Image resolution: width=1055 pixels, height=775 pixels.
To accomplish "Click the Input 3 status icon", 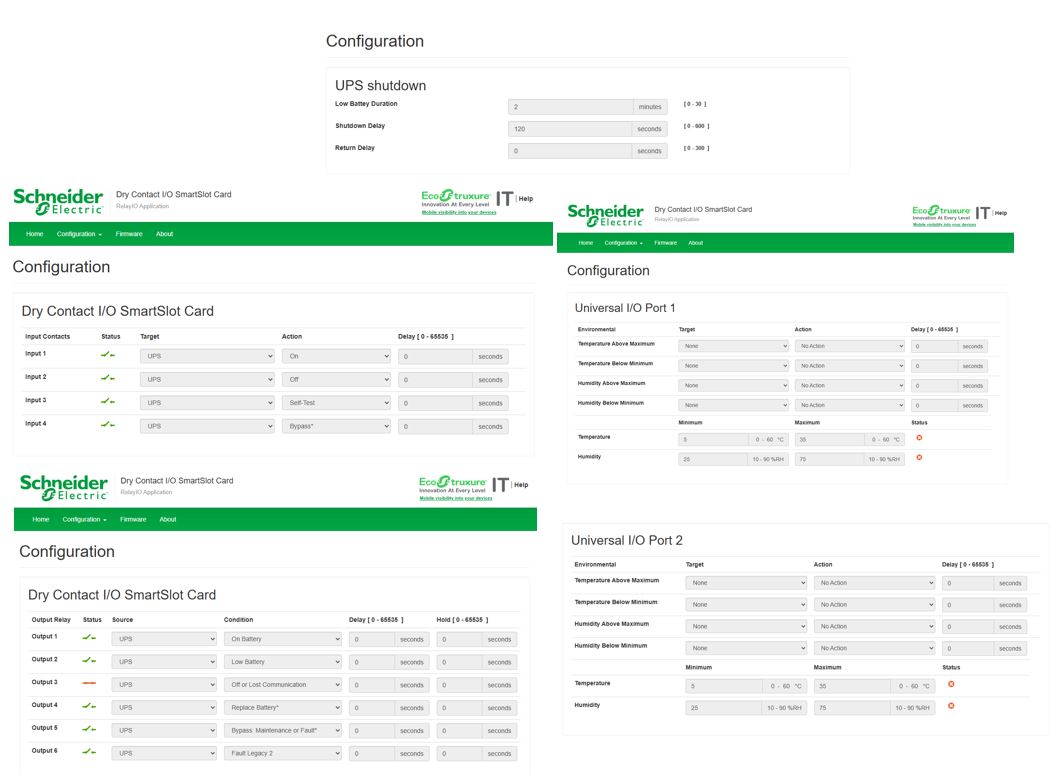I will pyautogui.click(x=108, y=401).
